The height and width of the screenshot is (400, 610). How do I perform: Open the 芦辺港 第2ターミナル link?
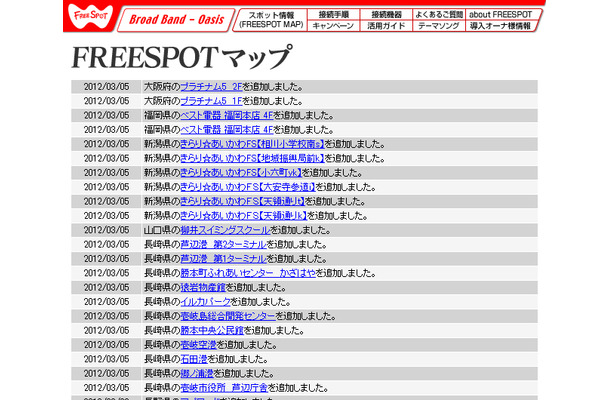point(223,244)
